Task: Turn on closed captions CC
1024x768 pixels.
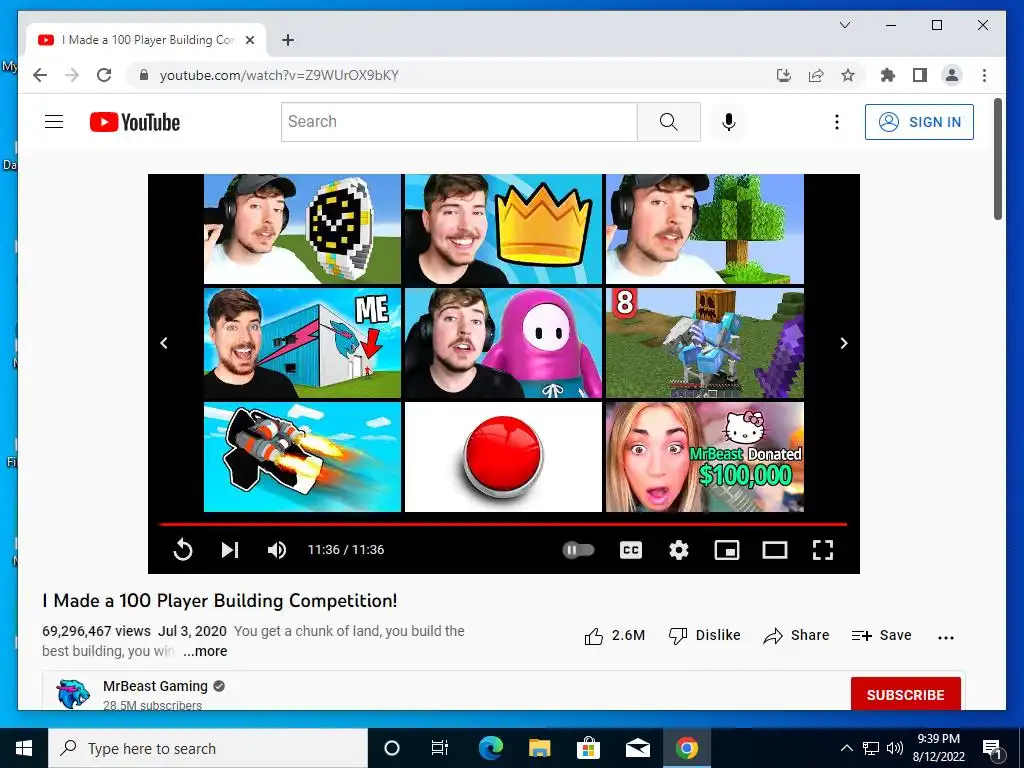Action: (631, 550)
